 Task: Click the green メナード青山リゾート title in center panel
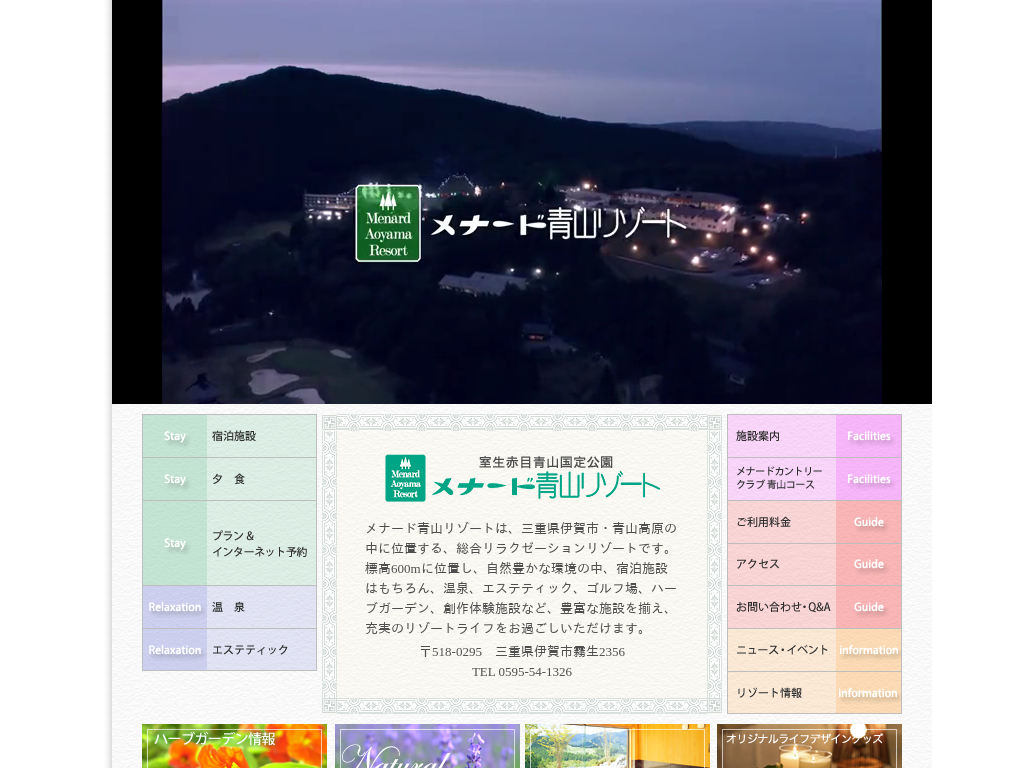(546, 487)
